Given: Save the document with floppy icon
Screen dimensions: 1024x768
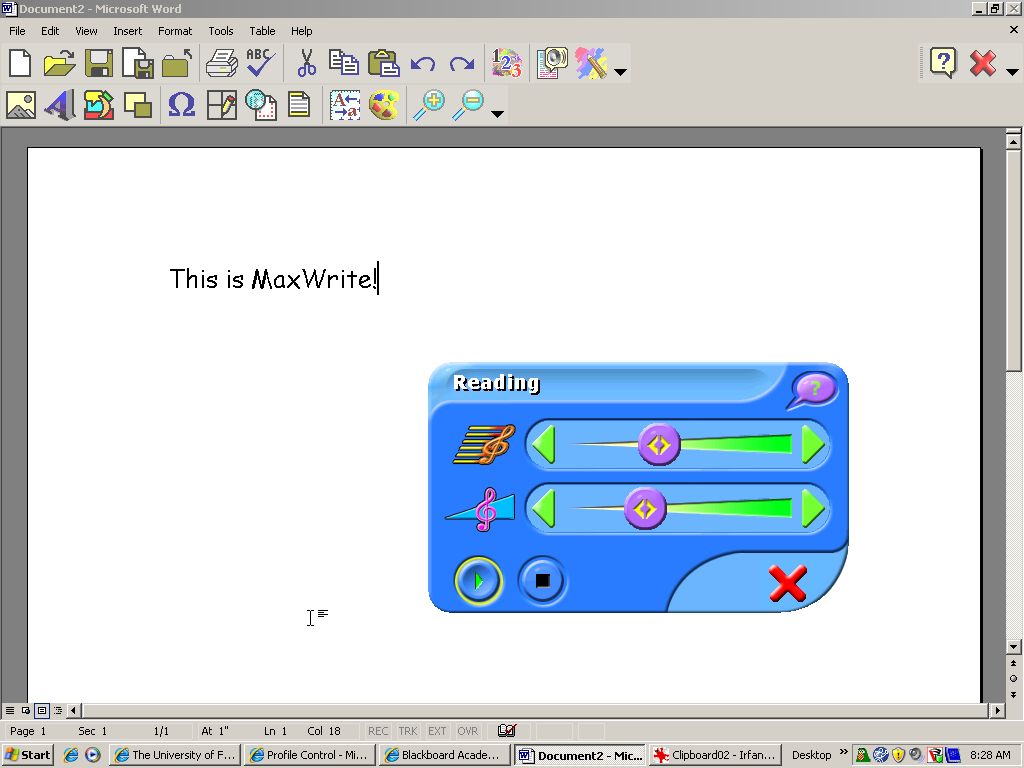Looking at the screenshot, I should (x=99, y=64).
